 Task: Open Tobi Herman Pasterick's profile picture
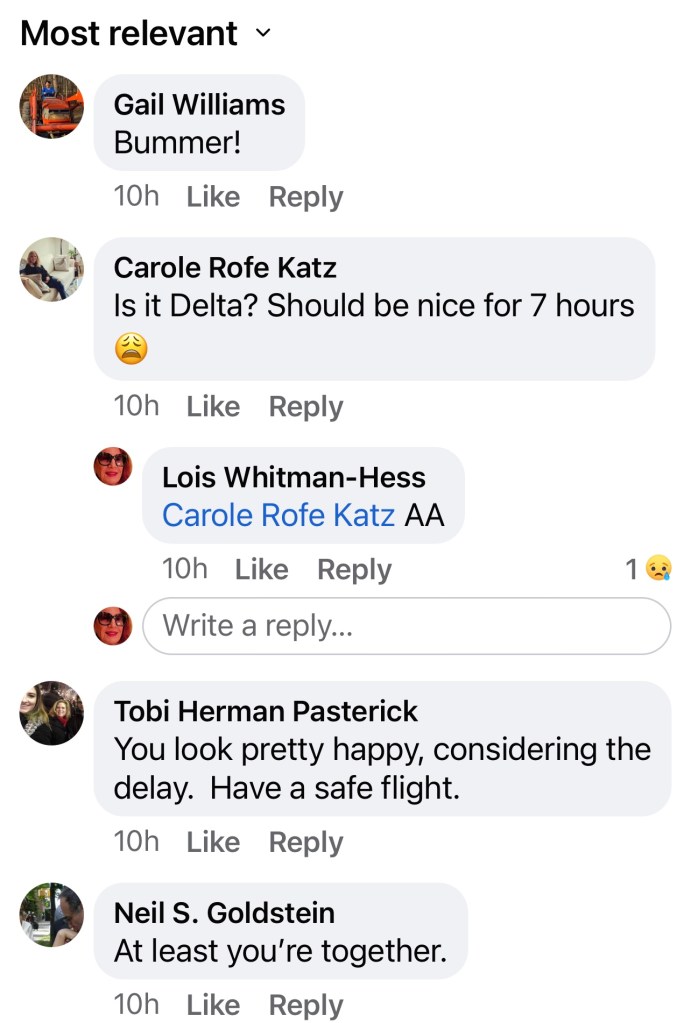(x=52, y=713)
